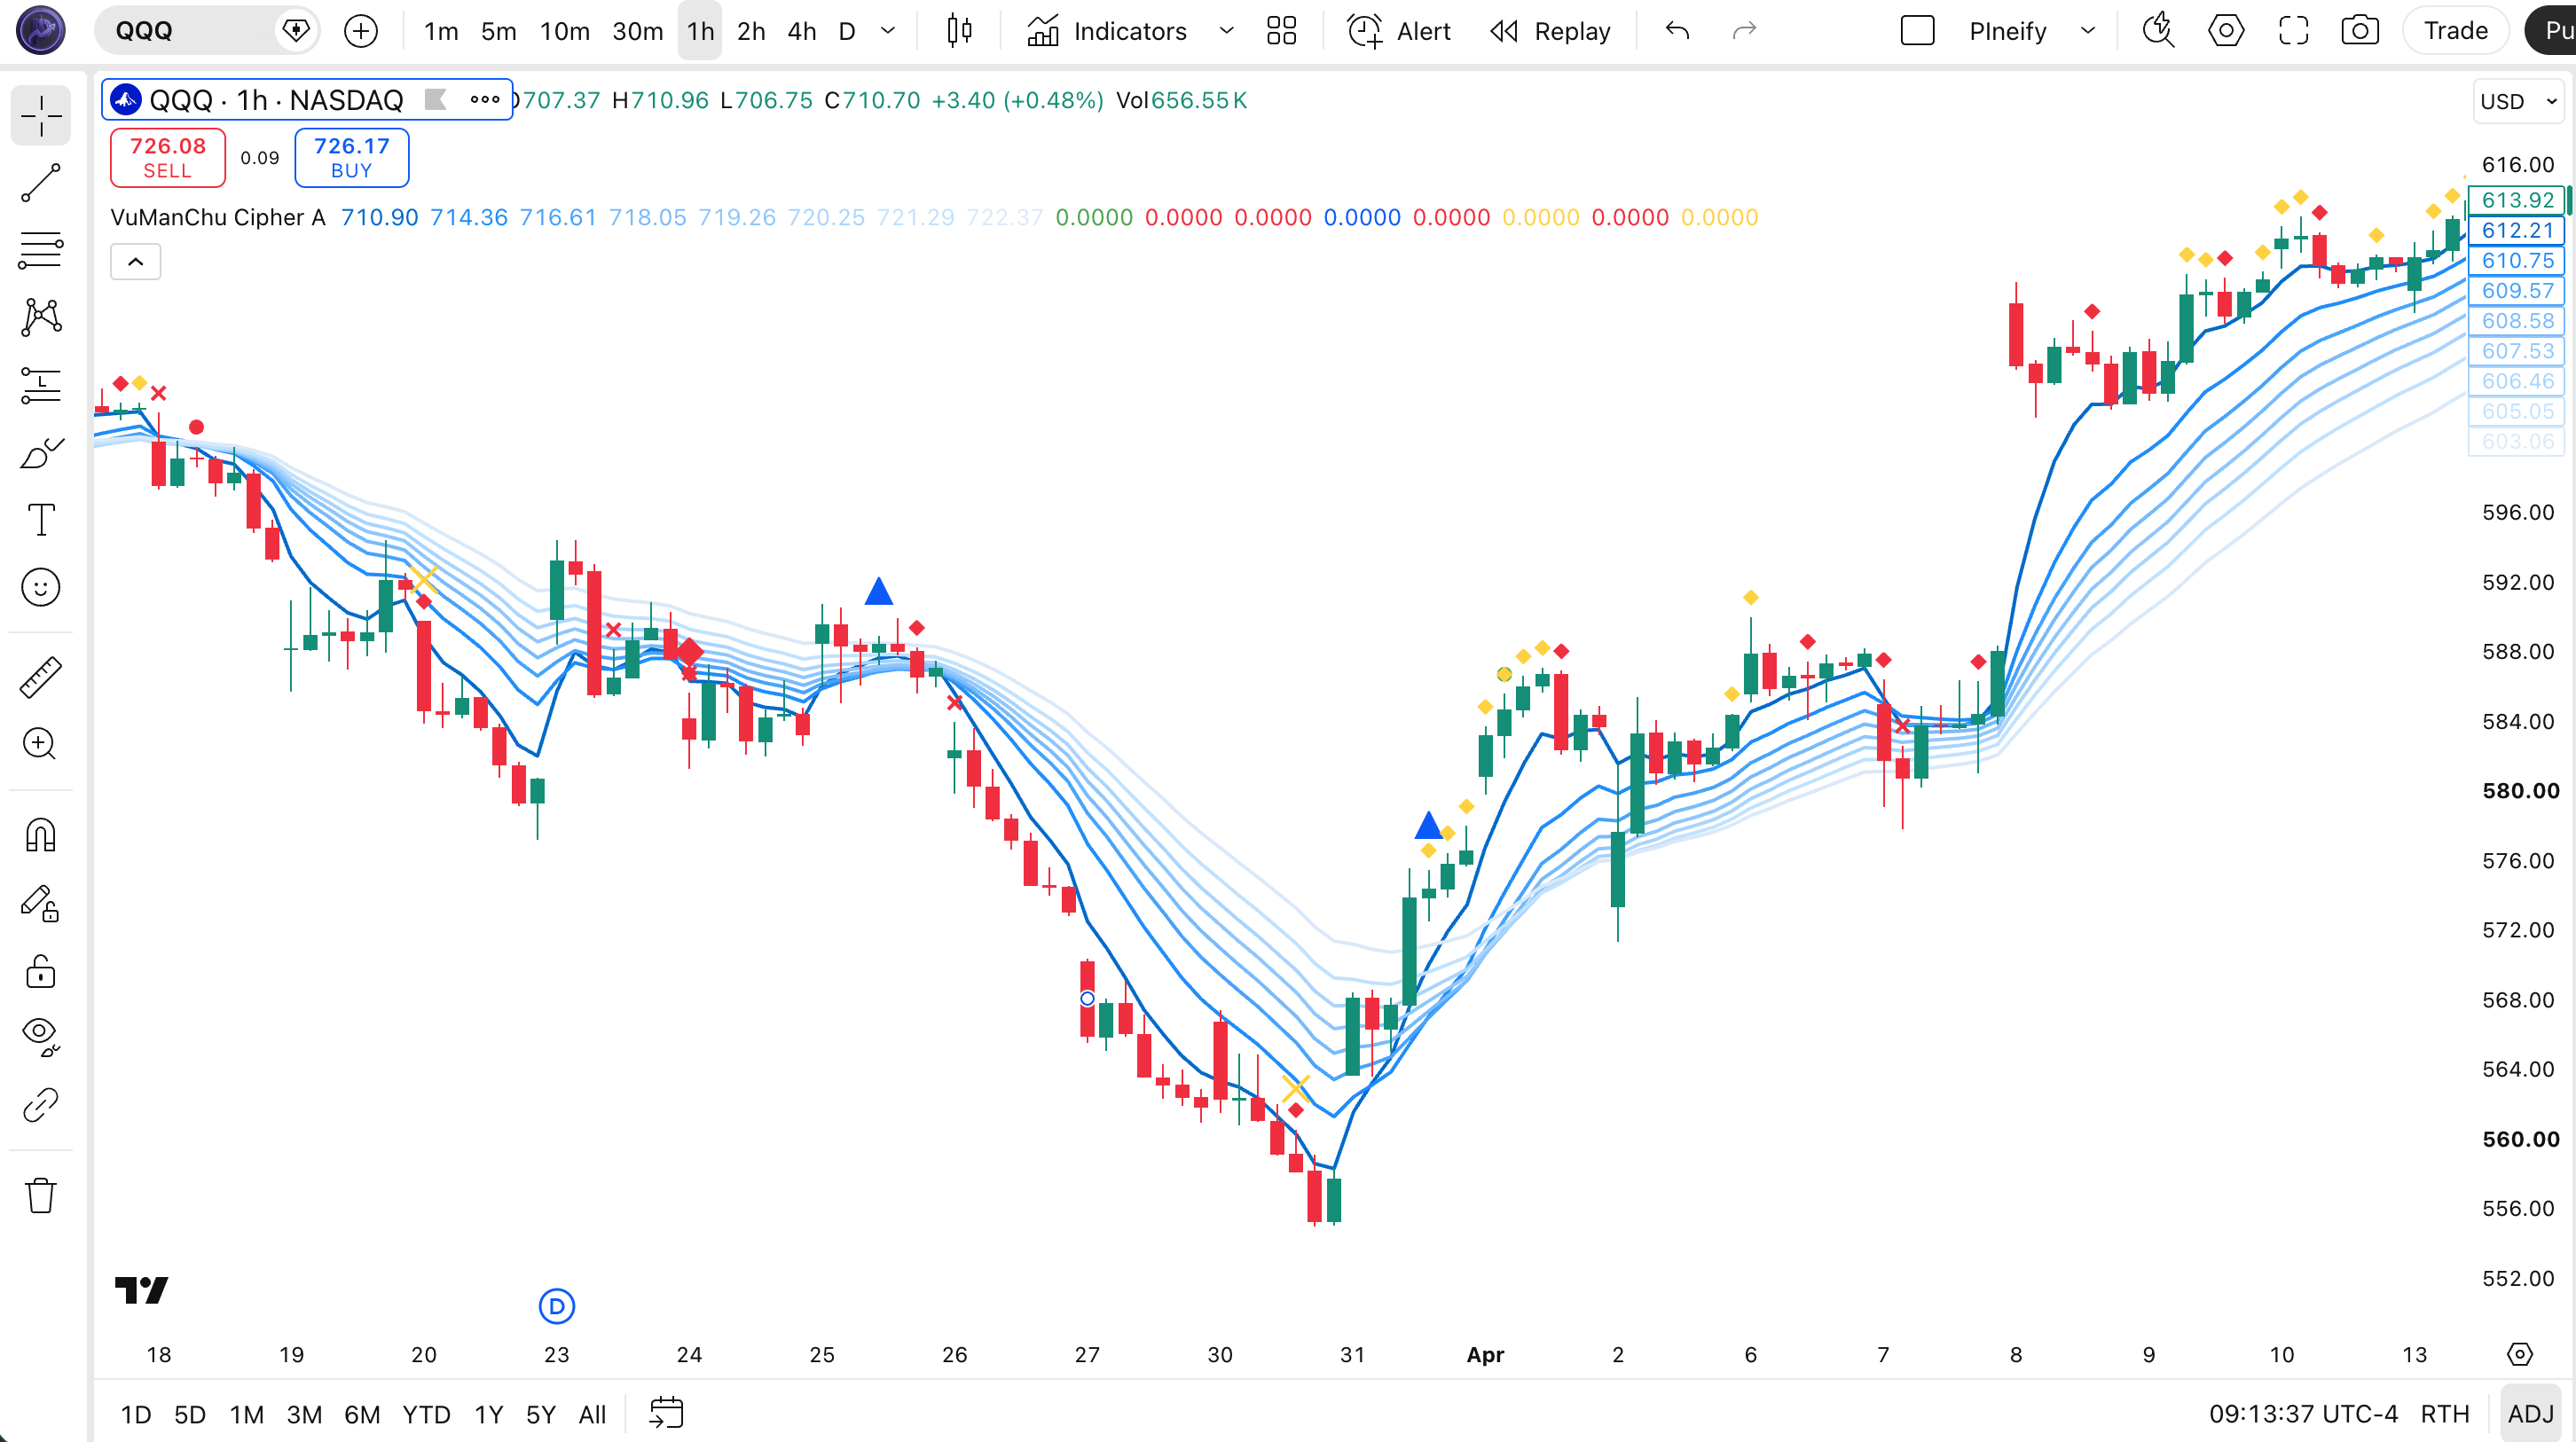Take a chart snapshot with camera icon

point(2360,31)
